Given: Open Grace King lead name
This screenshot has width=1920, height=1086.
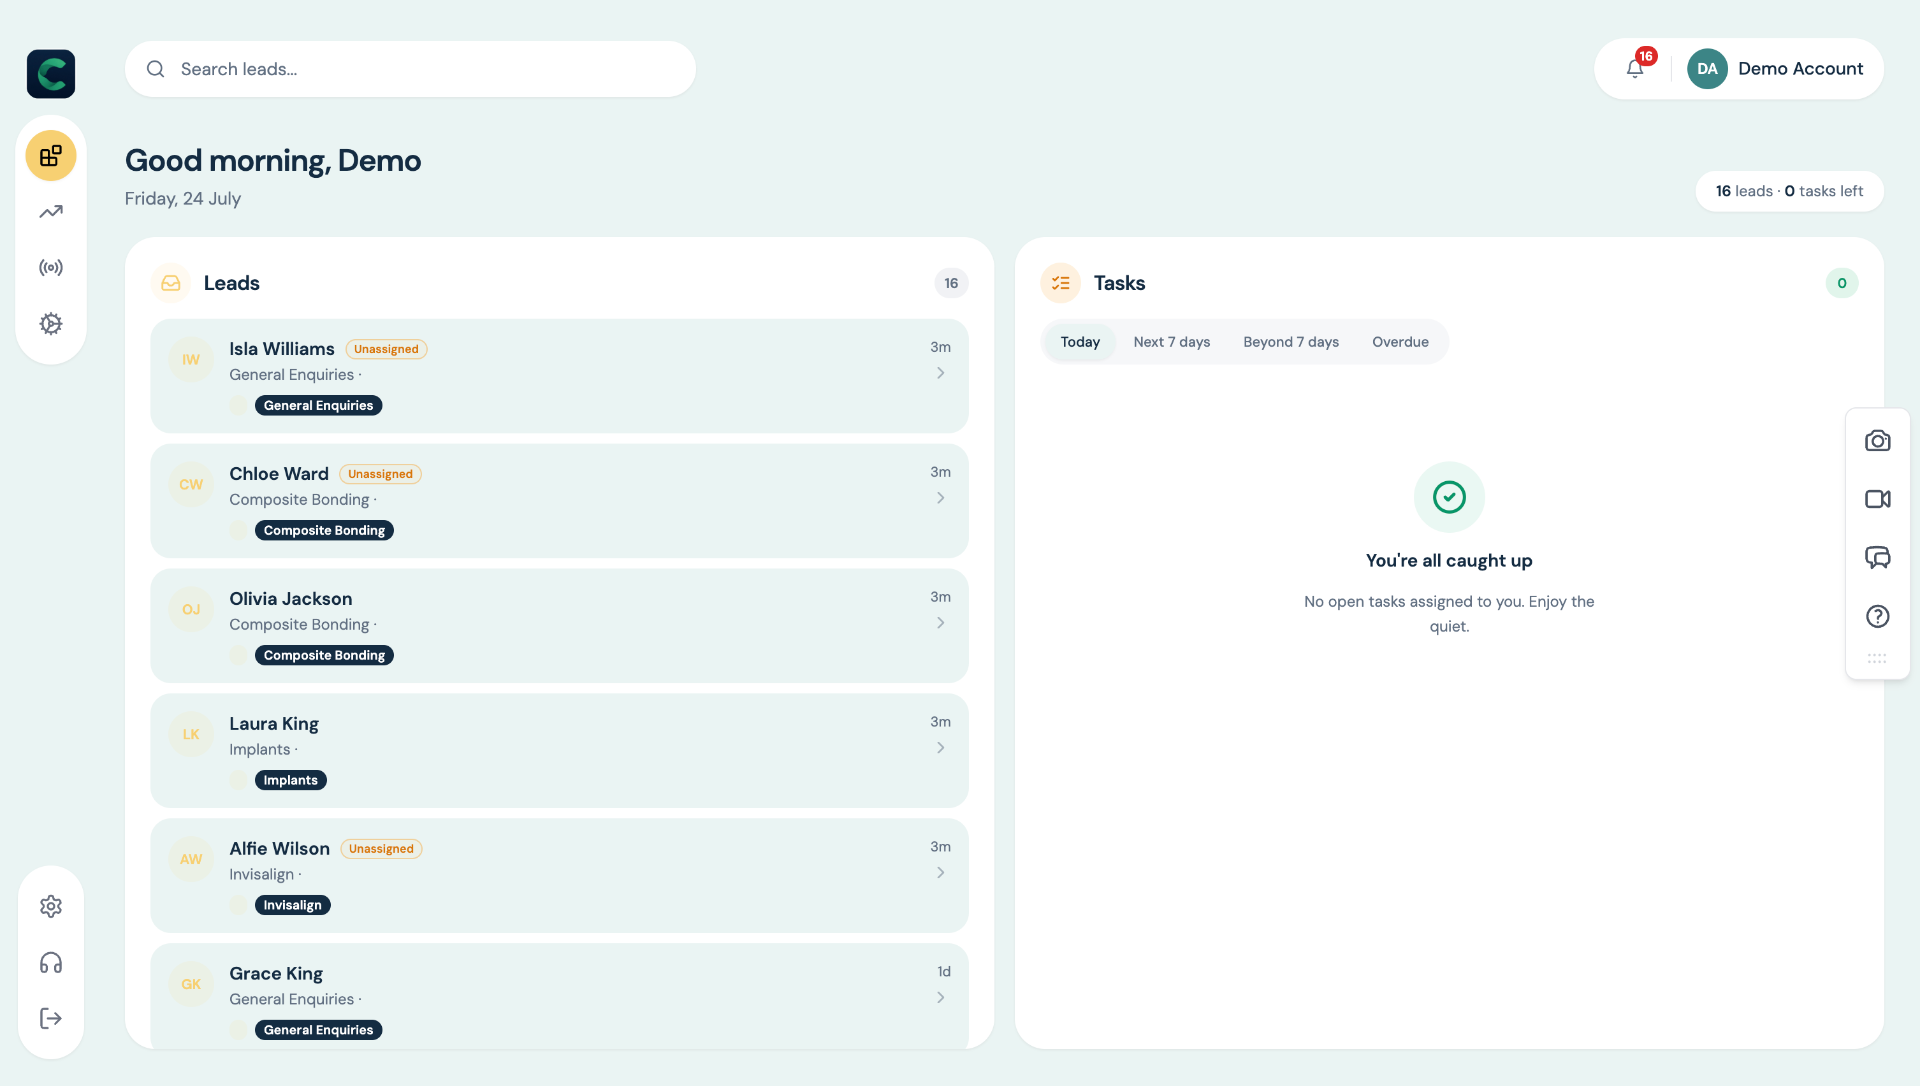Looking at the screenshot, I should pyautogui.click(x=276, y=974).
